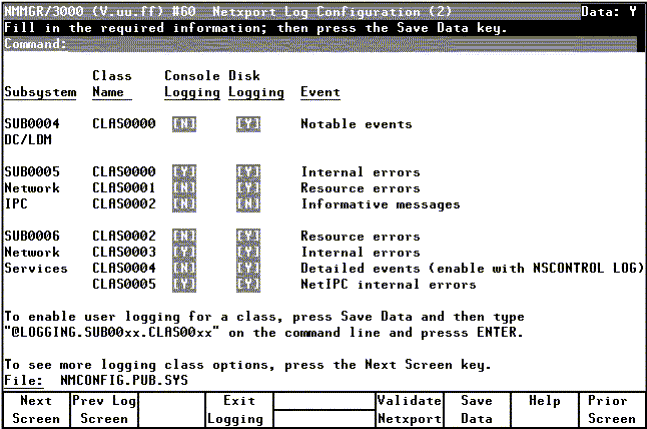Click the Prior Screen function key
647x429 pixels.
pyautogui.click(x=612, y=410)
